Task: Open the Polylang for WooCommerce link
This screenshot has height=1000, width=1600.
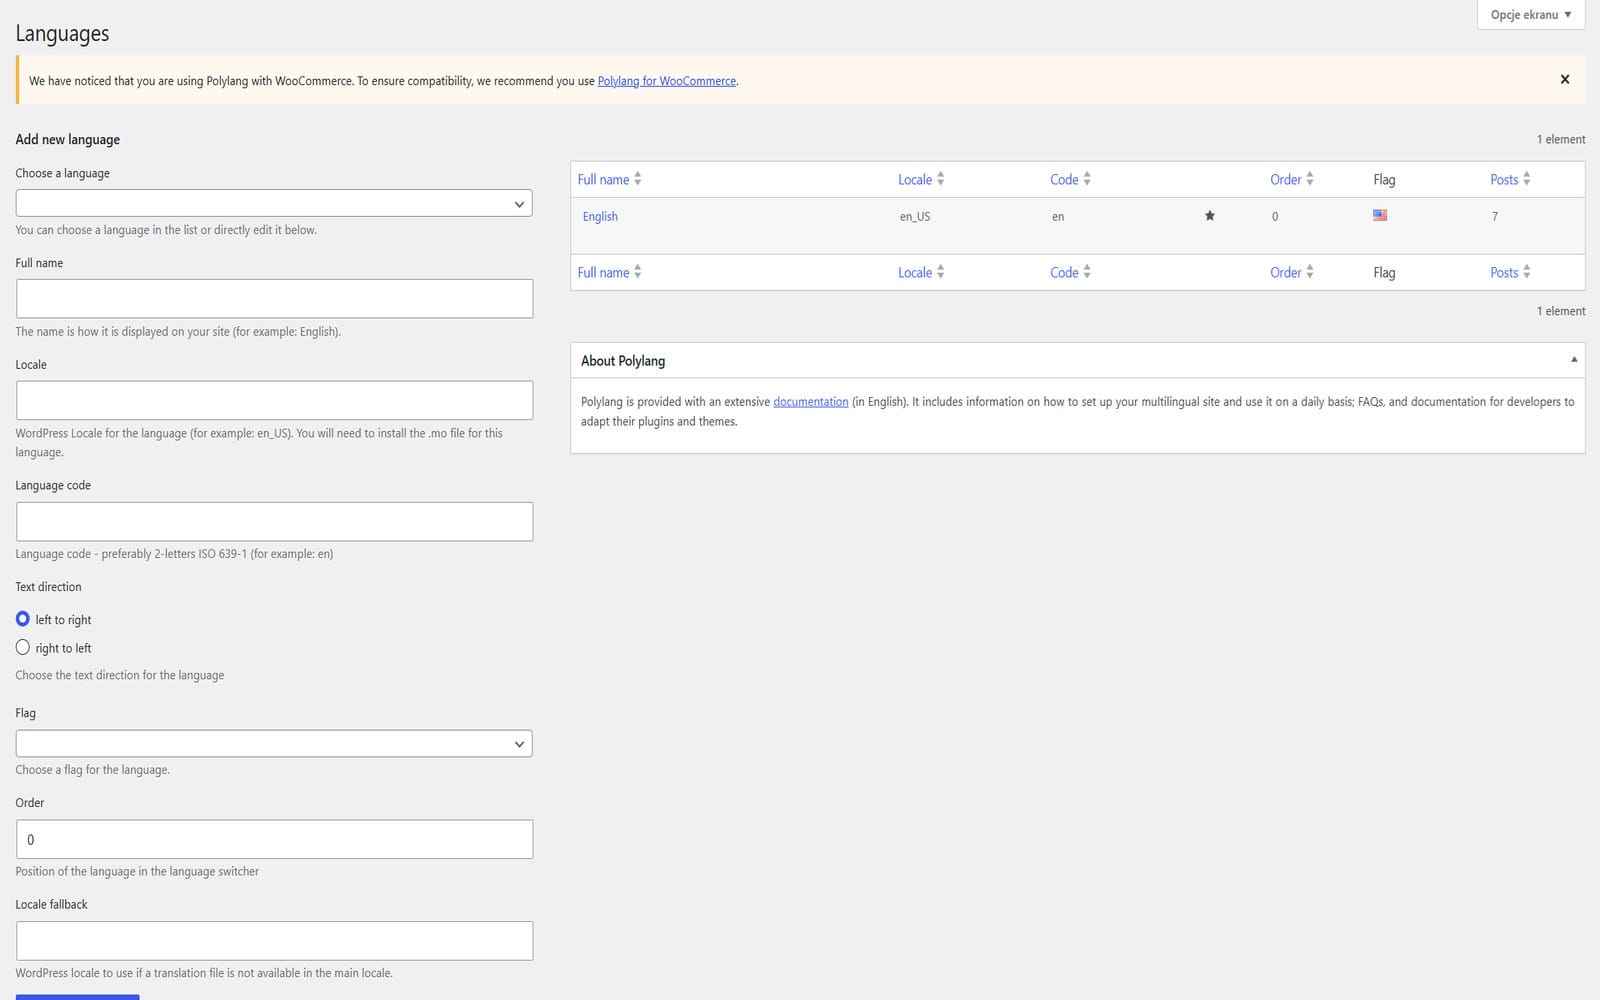Action: 667,81
